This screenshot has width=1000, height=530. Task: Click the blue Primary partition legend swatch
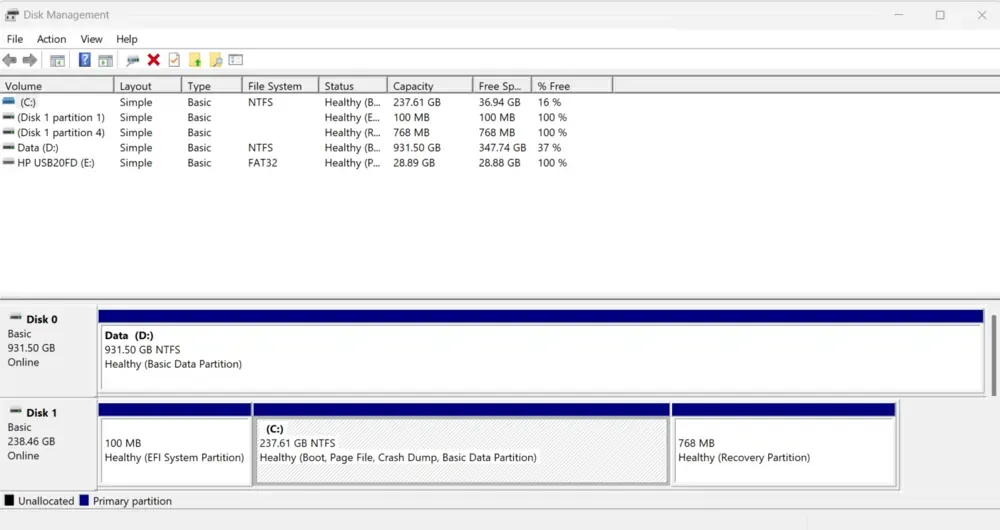click(84, 500)
